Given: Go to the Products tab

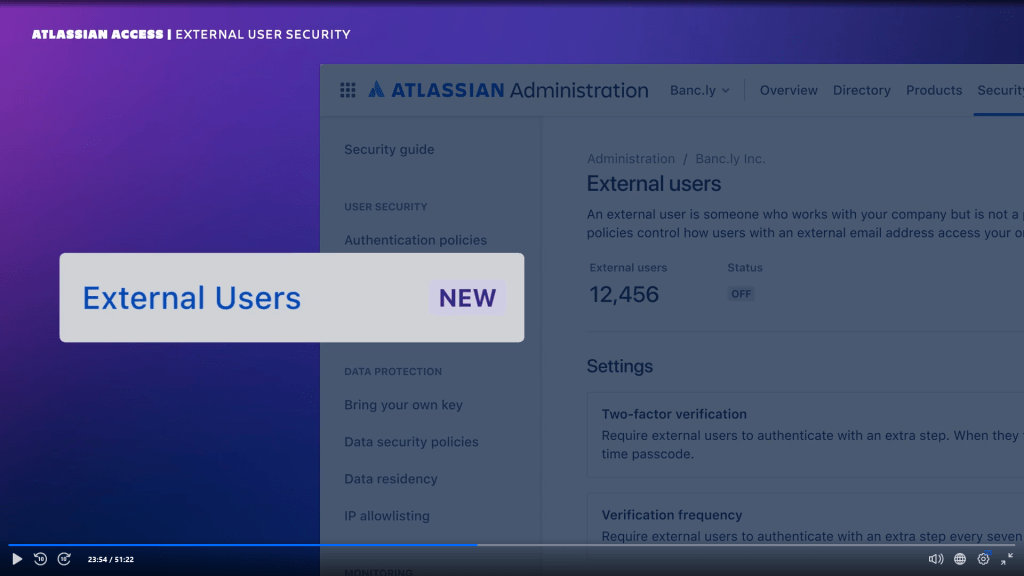Looking at the screenshot, I should 933,90.
